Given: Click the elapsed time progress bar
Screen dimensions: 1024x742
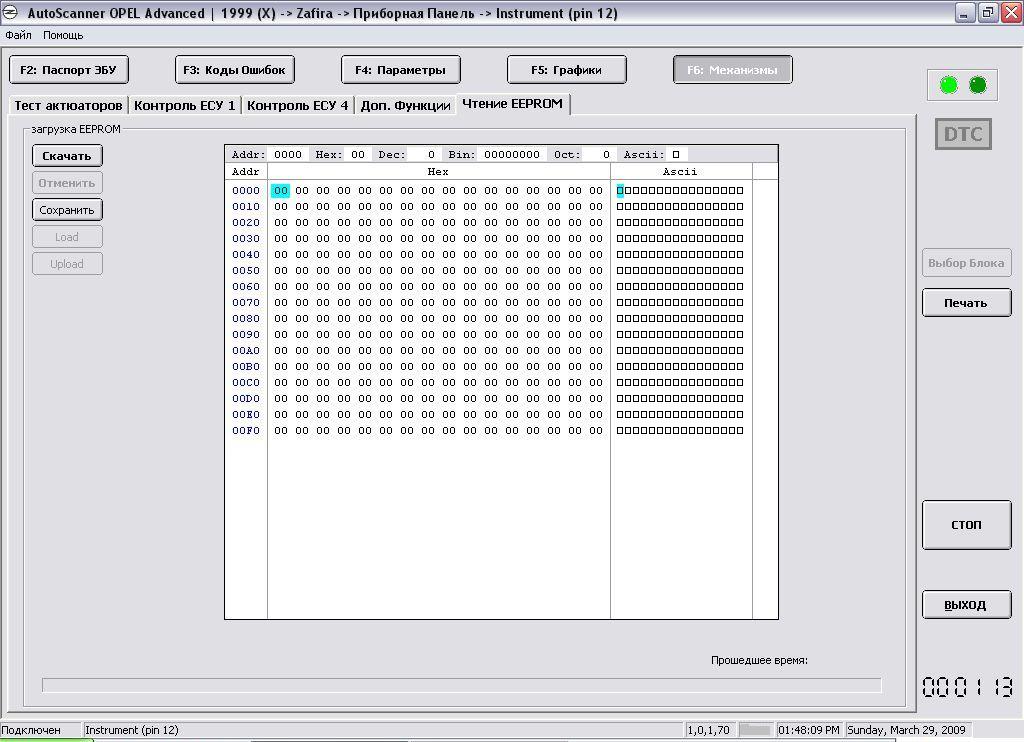Looking at the screenshot, I should coord(461,685).
